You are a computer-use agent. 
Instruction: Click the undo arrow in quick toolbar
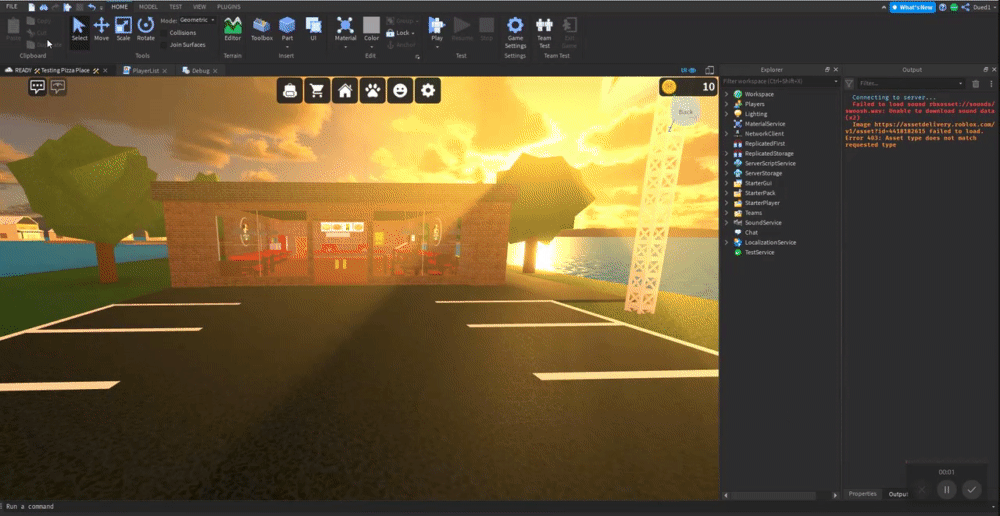92,7
